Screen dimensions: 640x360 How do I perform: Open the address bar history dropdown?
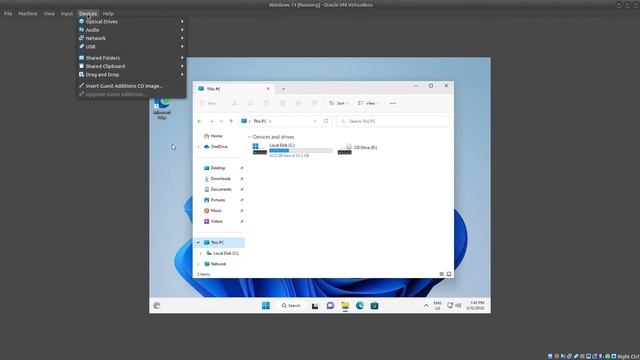pos(315,121)
